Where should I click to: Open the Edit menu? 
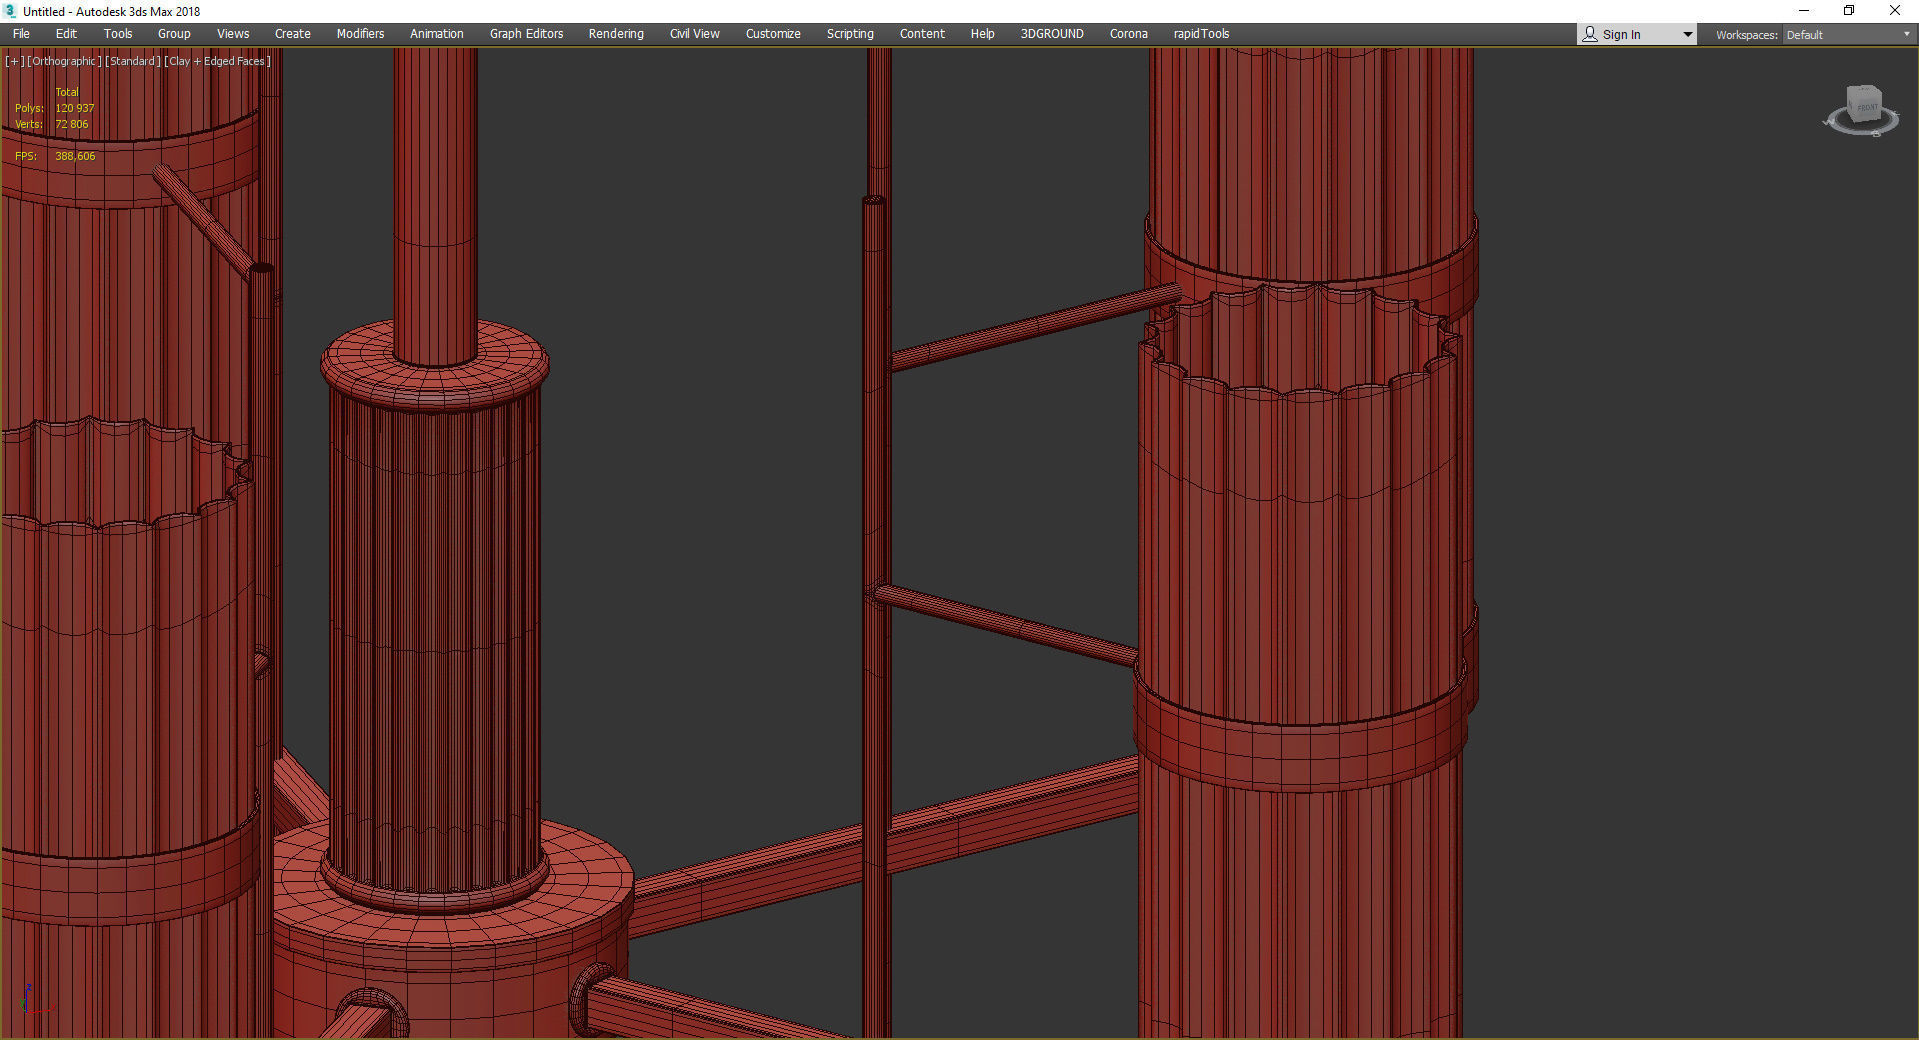coord(66,34)
